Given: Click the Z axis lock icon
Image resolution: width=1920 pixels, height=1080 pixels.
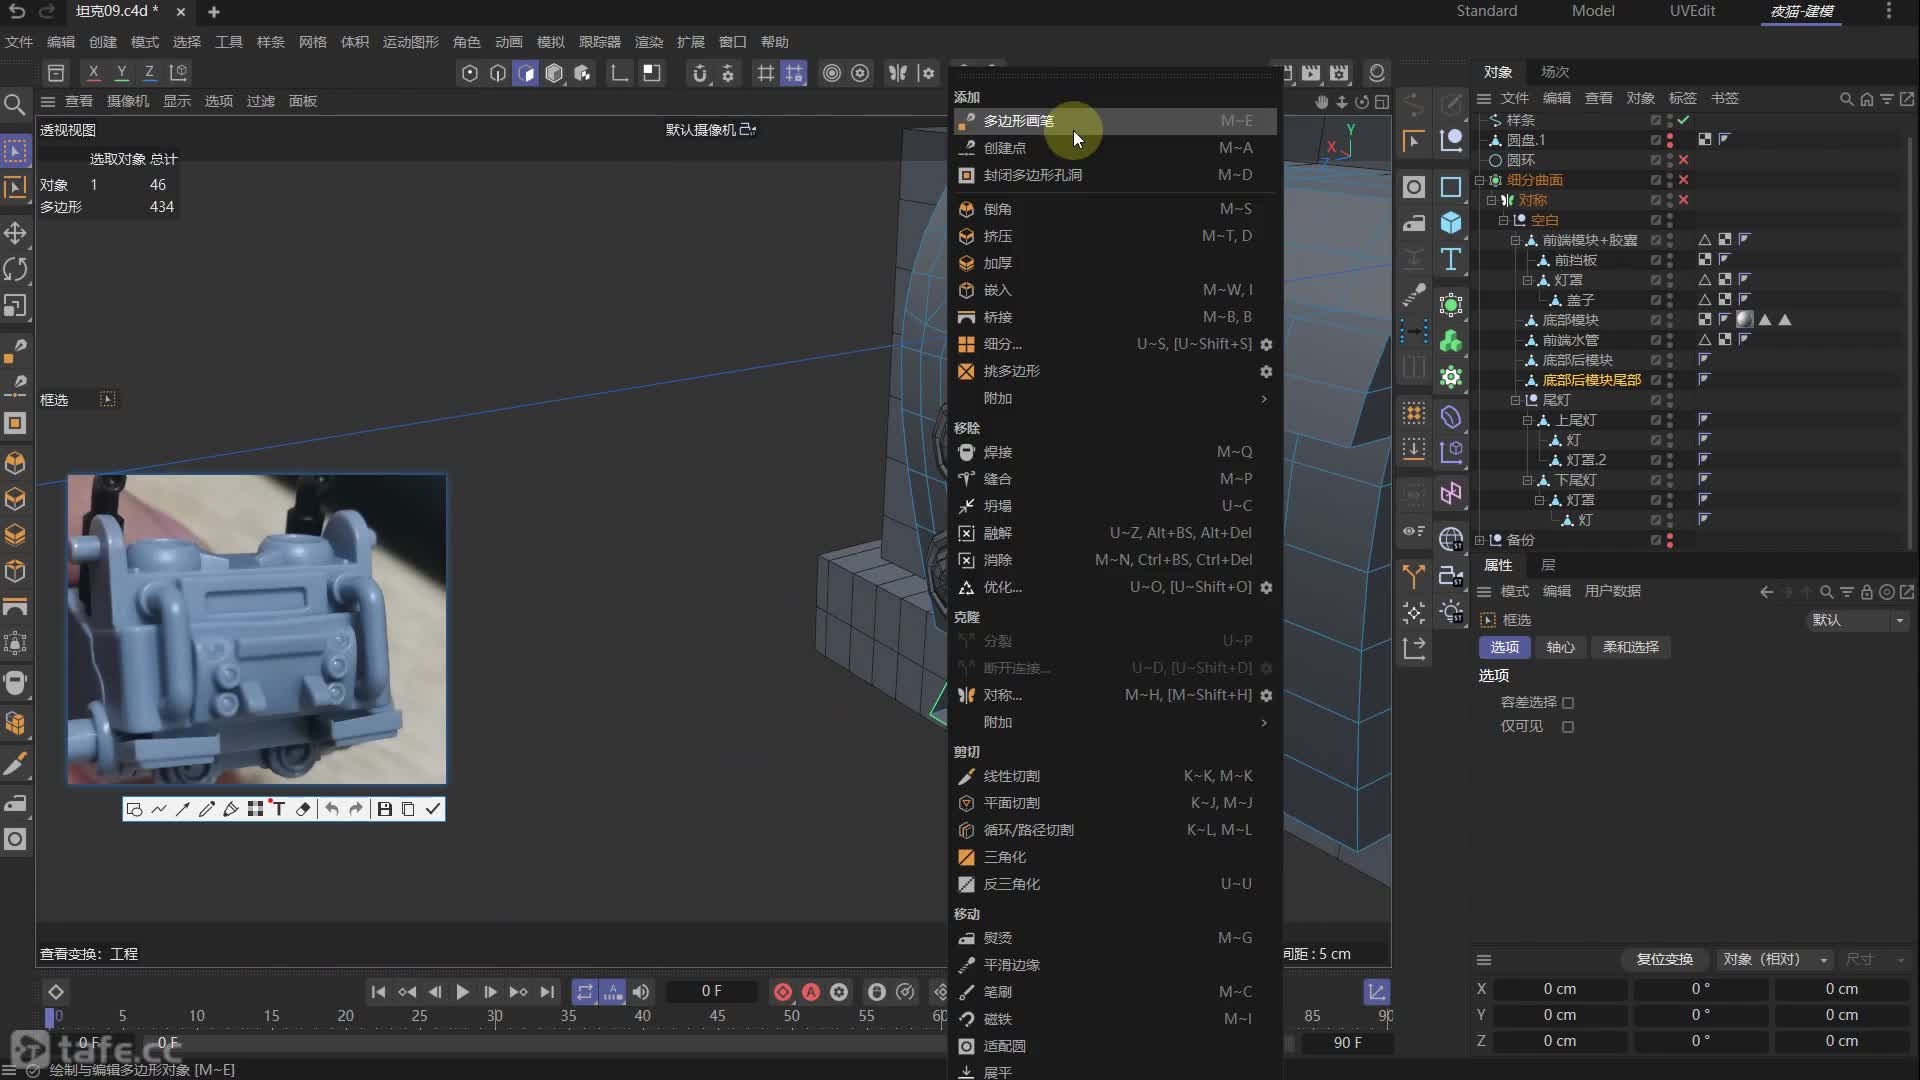Looking at the screenshot, I should 149,72.
